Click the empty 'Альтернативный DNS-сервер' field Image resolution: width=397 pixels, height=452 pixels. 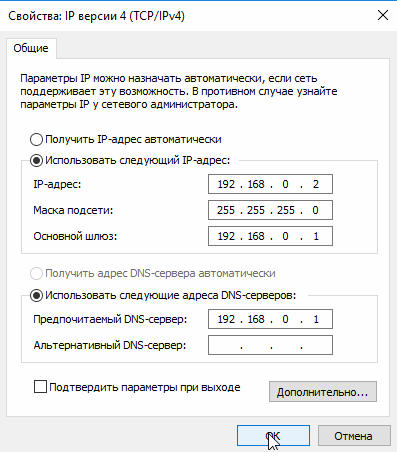click(x=270, y=345)
